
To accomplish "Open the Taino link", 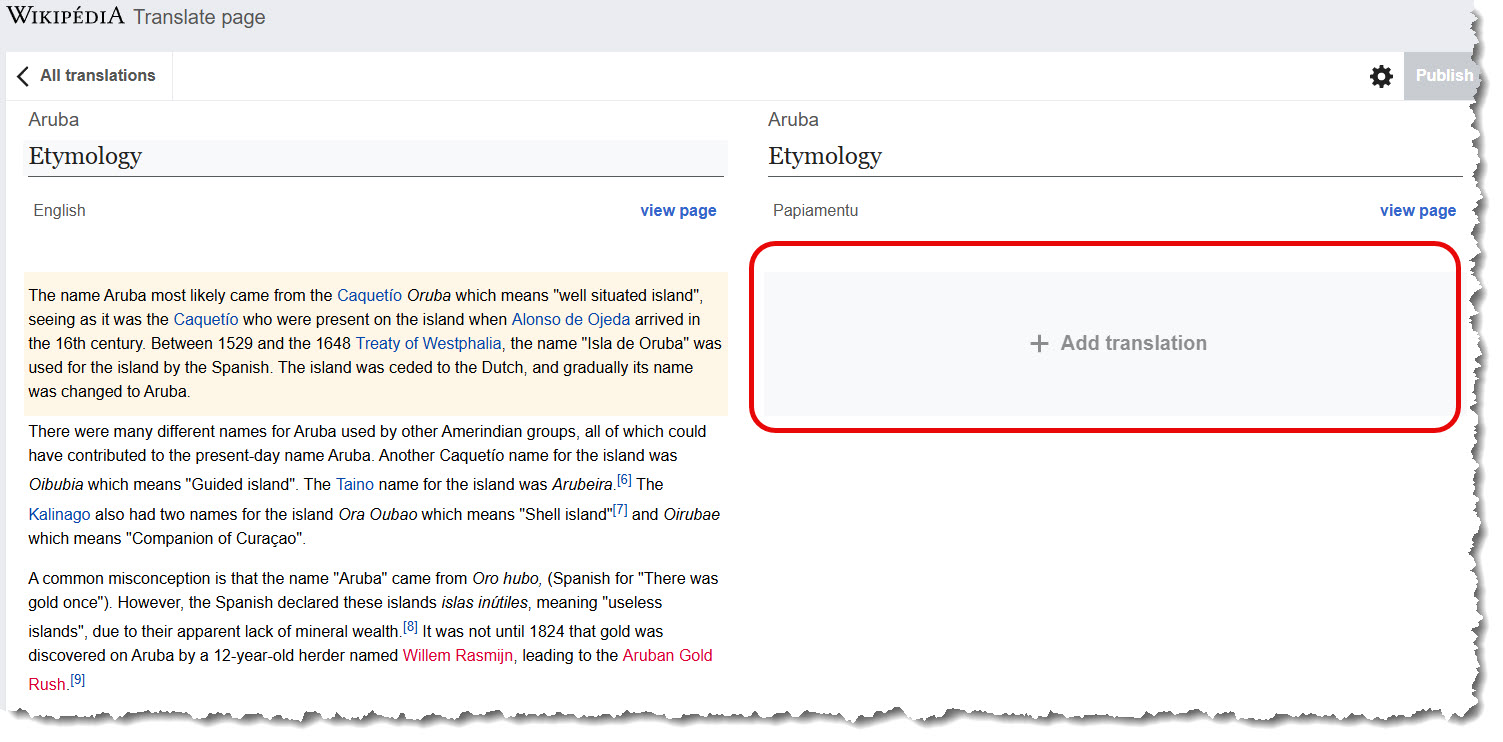I will pyautogui.click(x=355, y=484).
